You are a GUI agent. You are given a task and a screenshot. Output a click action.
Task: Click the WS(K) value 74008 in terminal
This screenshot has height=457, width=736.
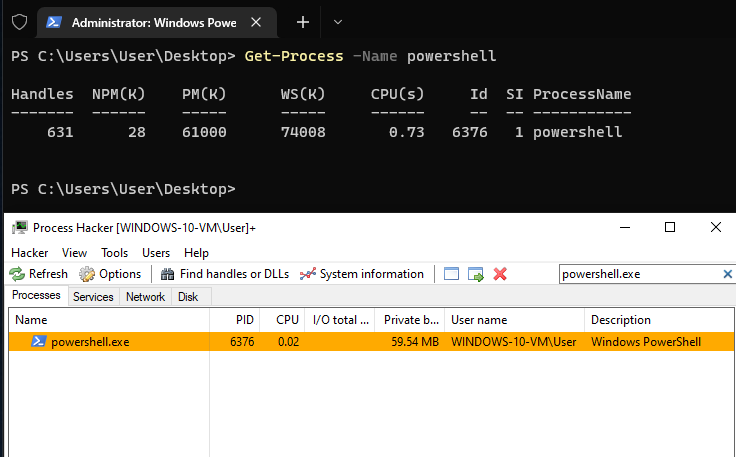click(303, 132)
